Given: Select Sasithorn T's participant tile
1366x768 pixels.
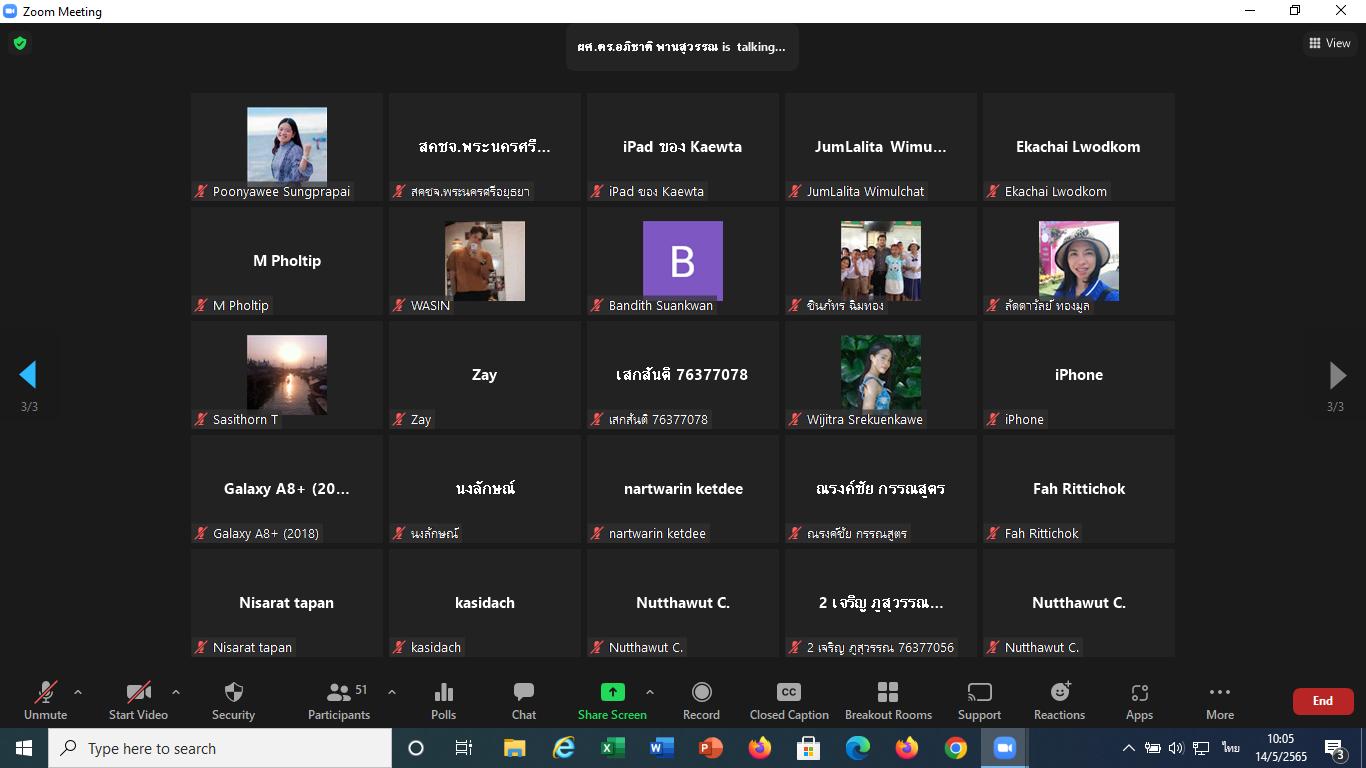Looking at the screenshot, I should tap(287, 375).
